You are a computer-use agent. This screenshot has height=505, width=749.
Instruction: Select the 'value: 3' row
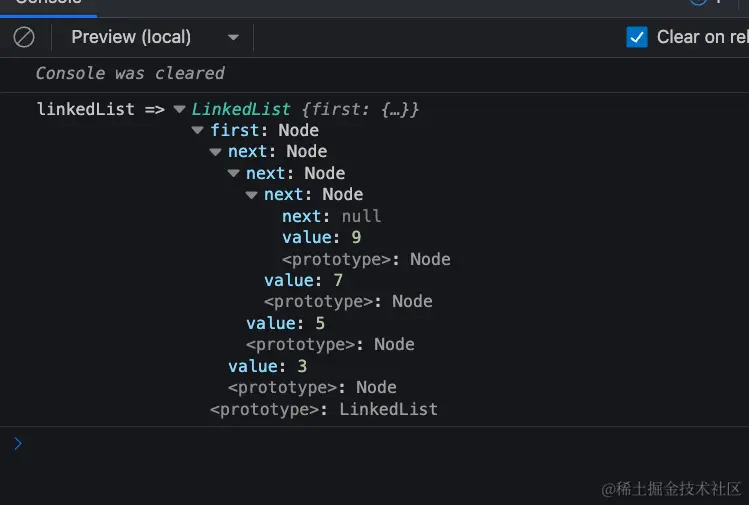tap(268, 366)
